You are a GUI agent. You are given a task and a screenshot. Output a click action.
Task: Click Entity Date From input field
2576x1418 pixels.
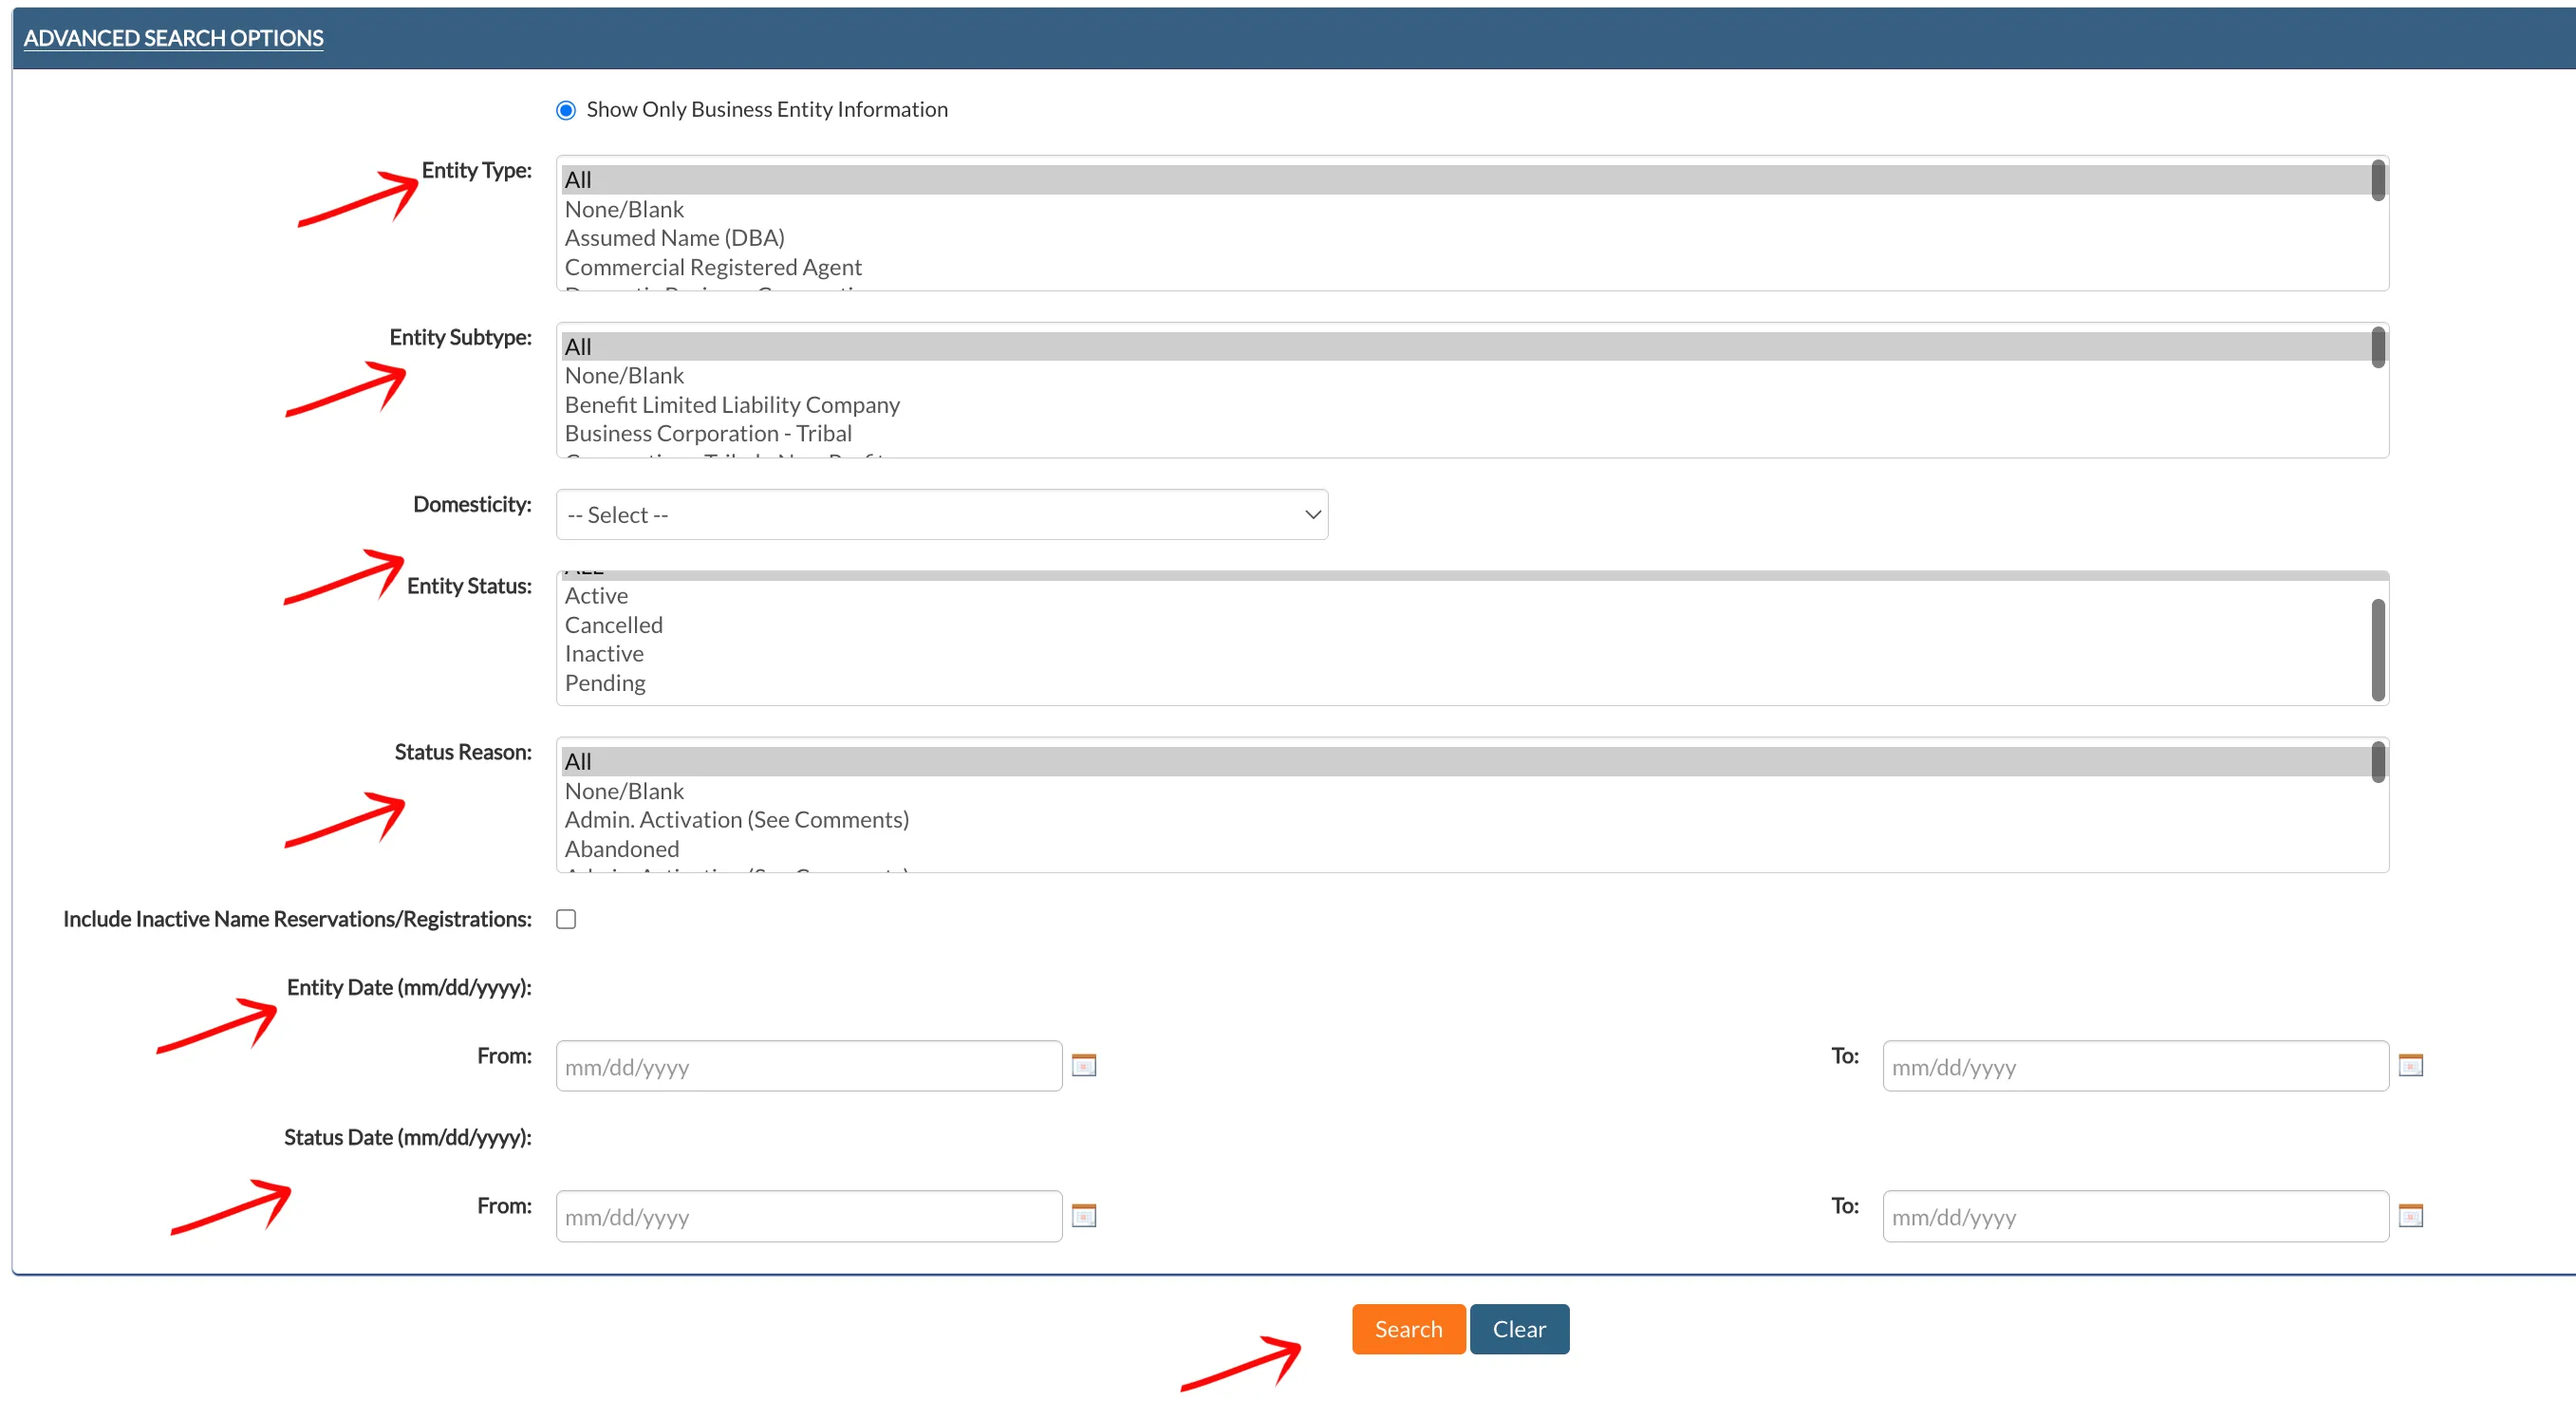[x=809, y=1066]
